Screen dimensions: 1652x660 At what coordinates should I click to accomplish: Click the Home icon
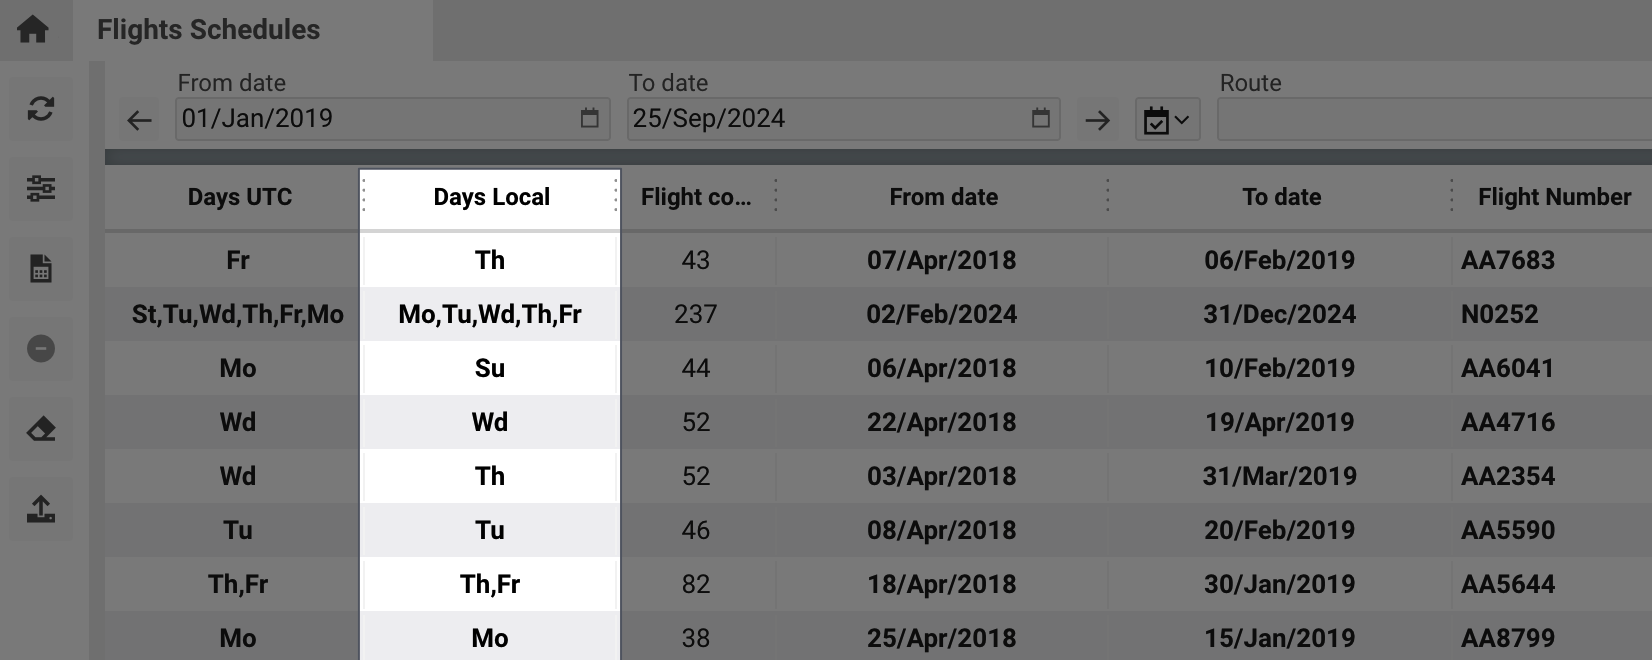(x=33, y=29)
